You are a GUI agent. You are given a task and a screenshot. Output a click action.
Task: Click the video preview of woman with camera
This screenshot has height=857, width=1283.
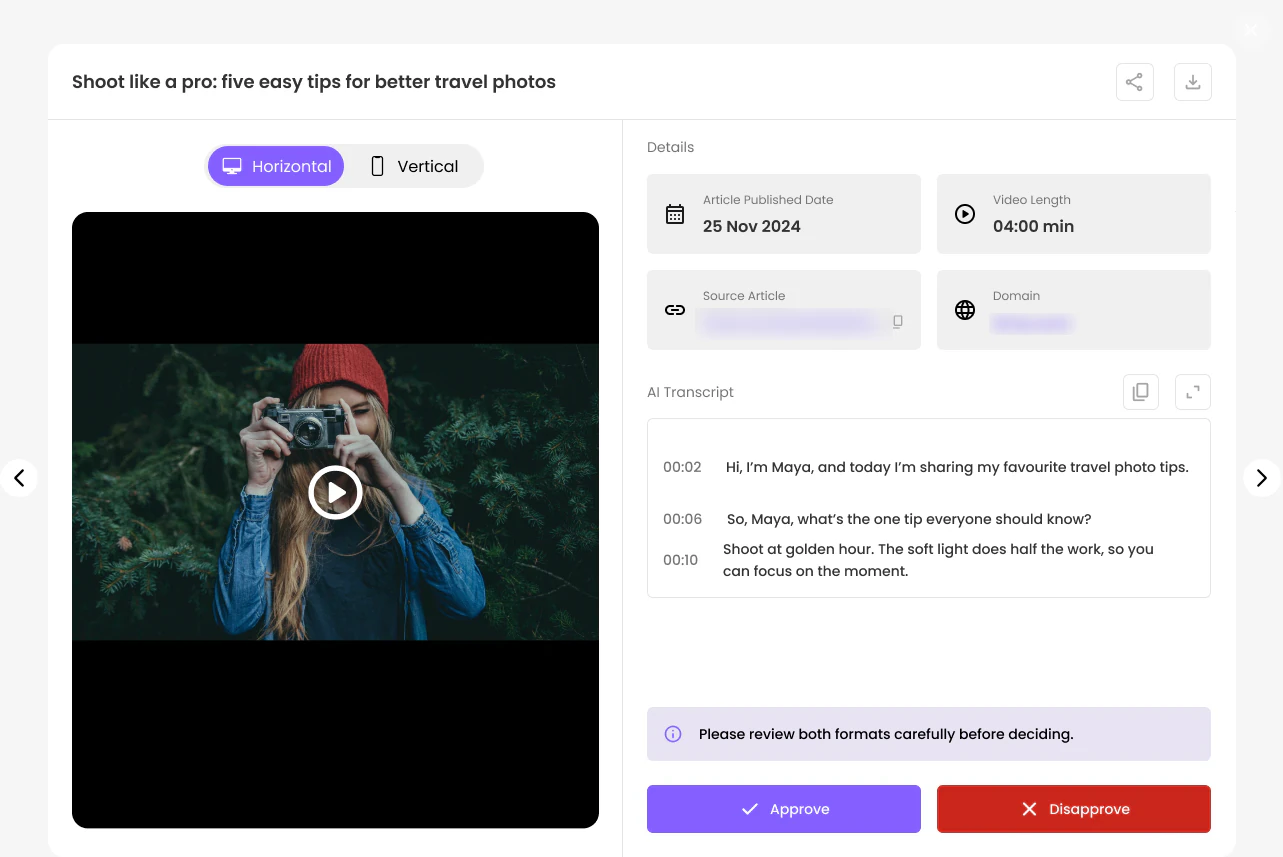[335, 492]
